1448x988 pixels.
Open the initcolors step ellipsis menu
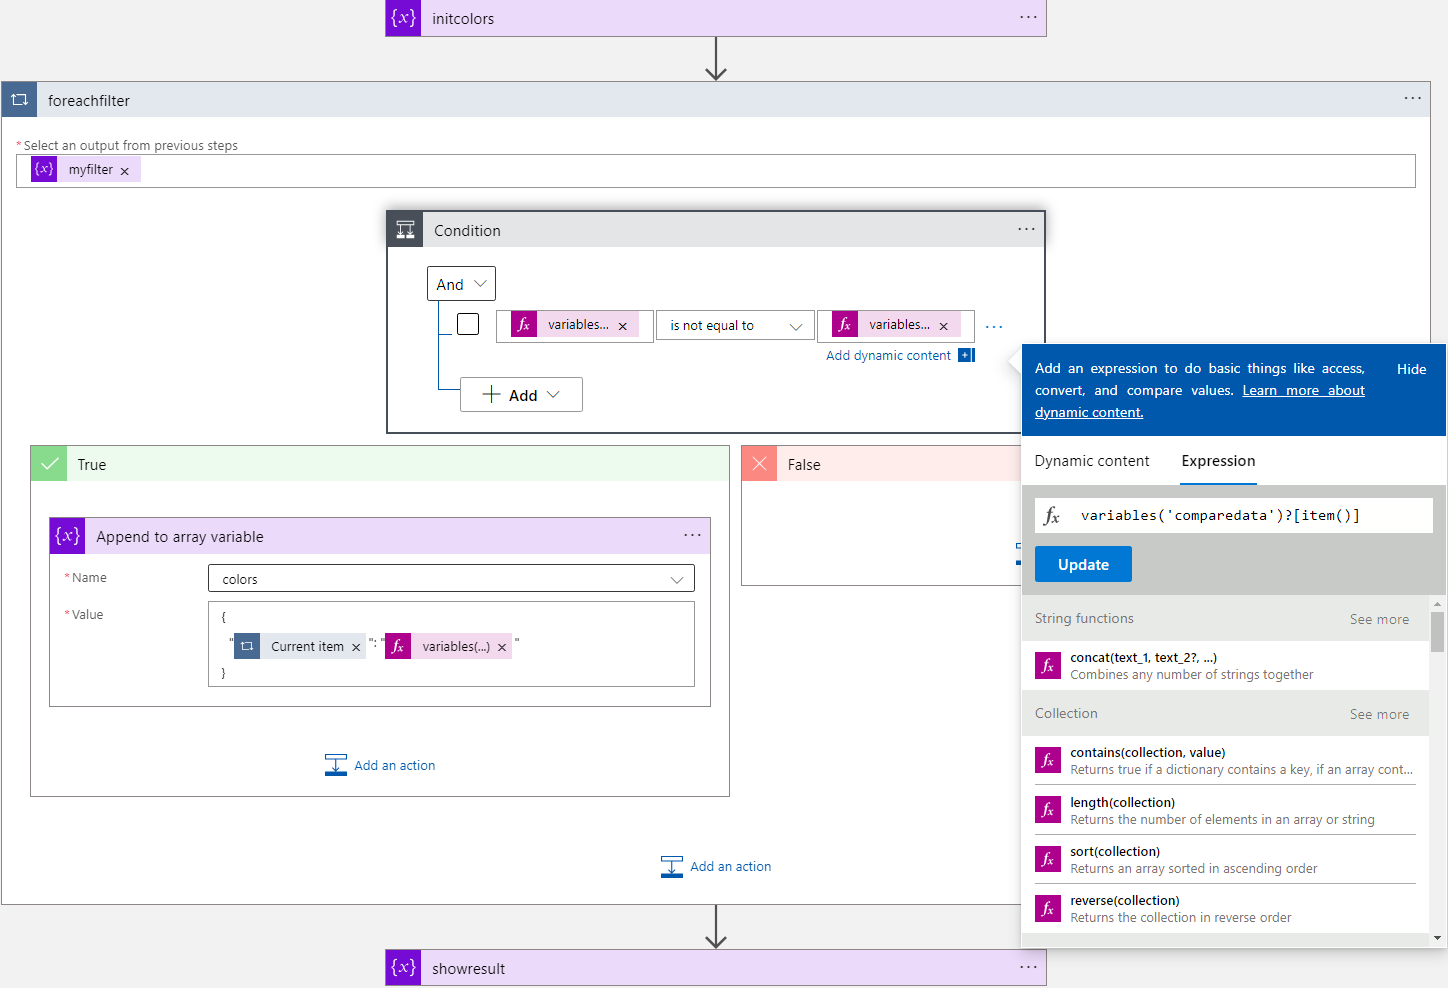1028,17
